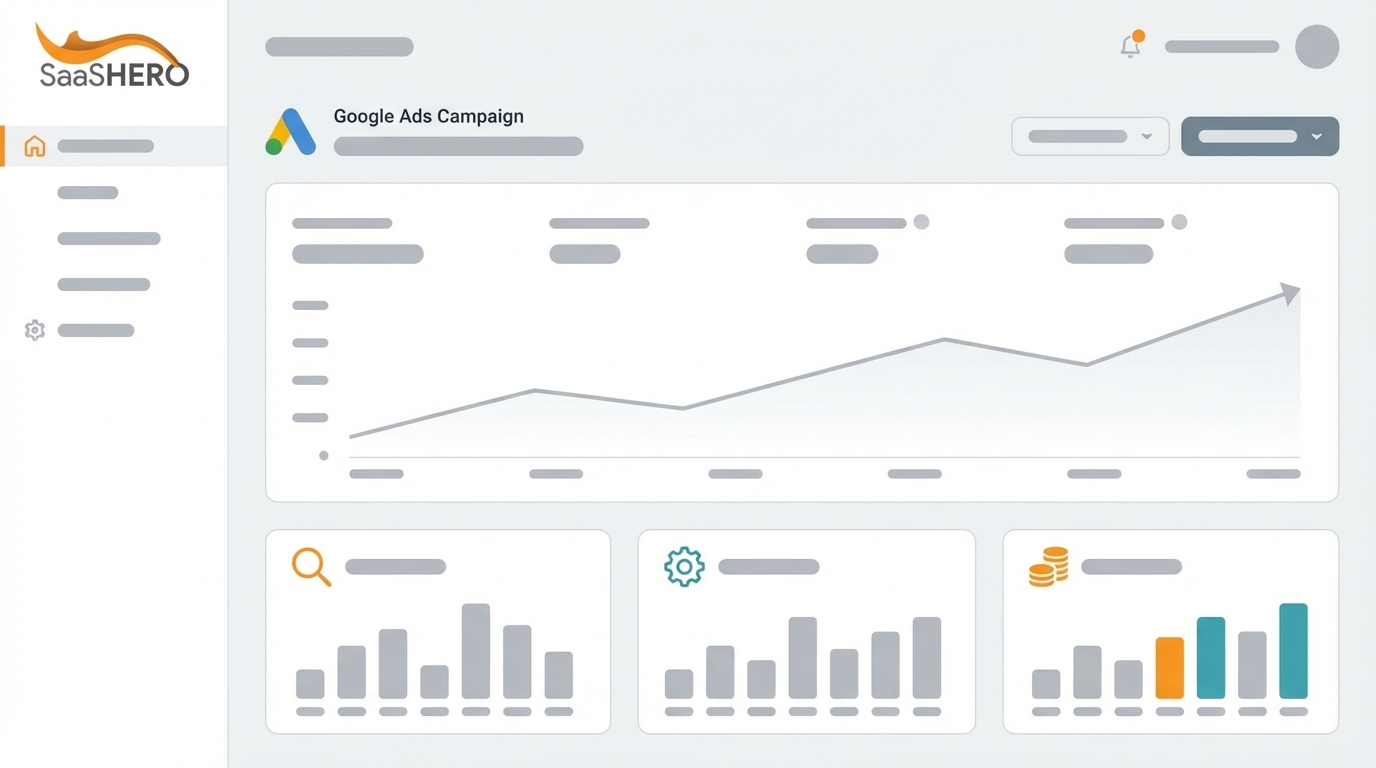Select the orange Home icon in sidebar
1376x768 pixels.
click(x=34, y=146)
